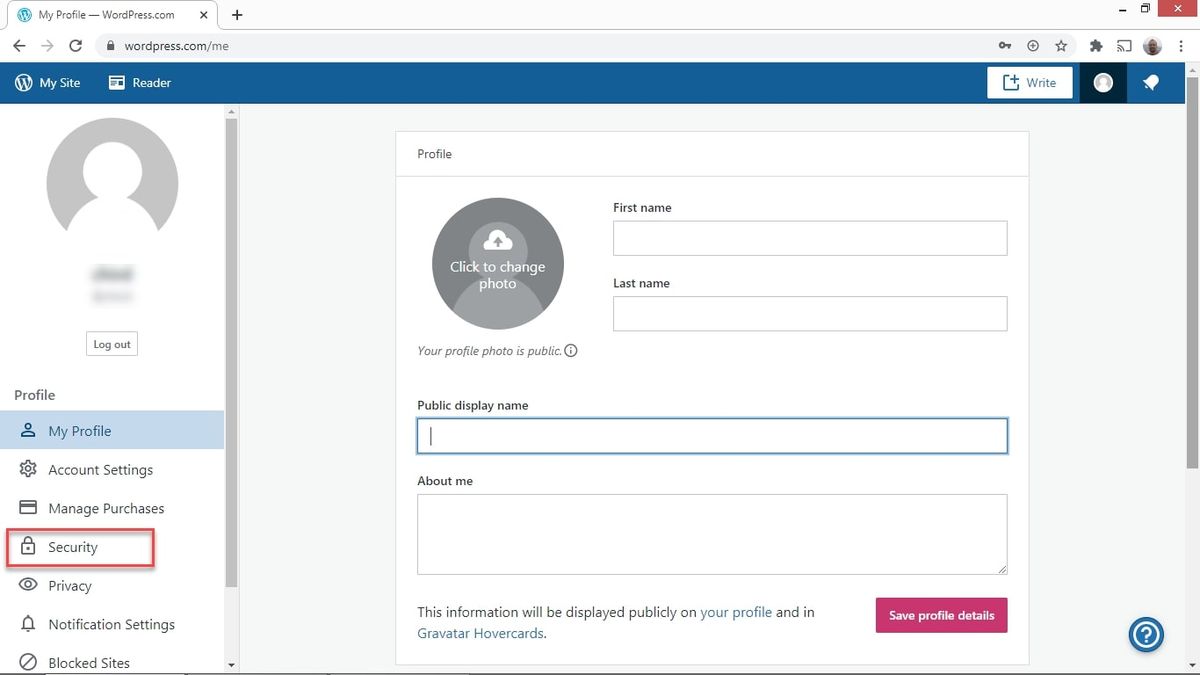Screen dimensions: 1200x675
Task: Open Account Settings via the gear icon
Action: click(x=27, y=469)
